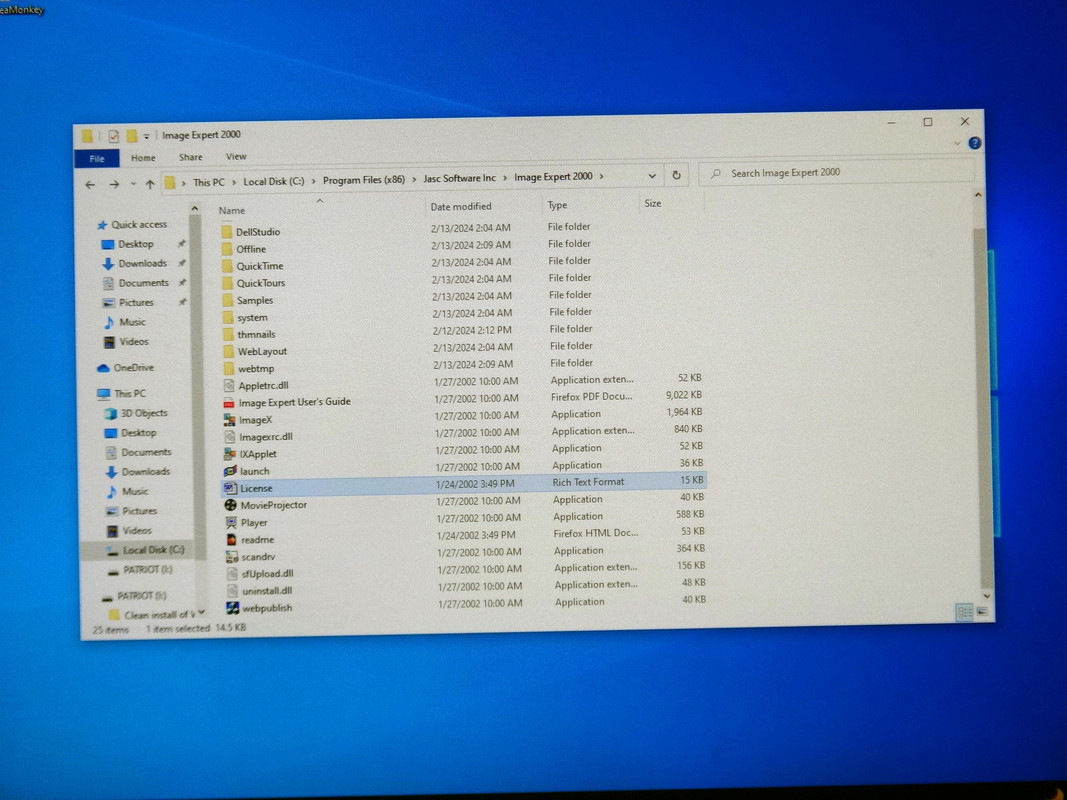Open the recent locations dropdown arrow
This screenshot has width=1067, height=800.
point(133,184)
